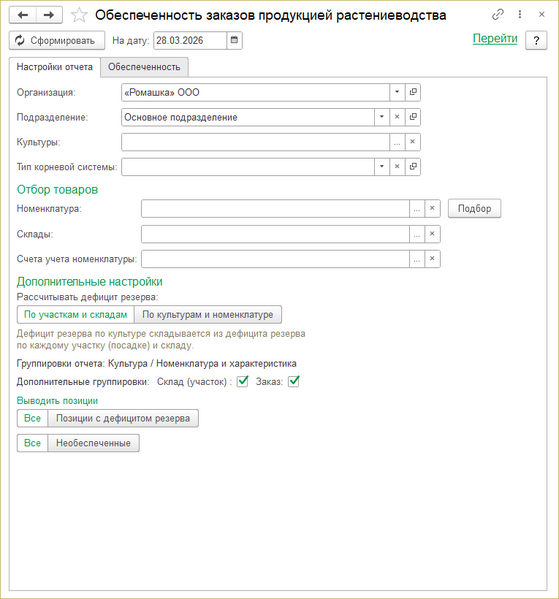Switch to the Настройки отчета tab
Image resolution: width=559 pixels, height=599 pixels.
click(x=55, y=67)
